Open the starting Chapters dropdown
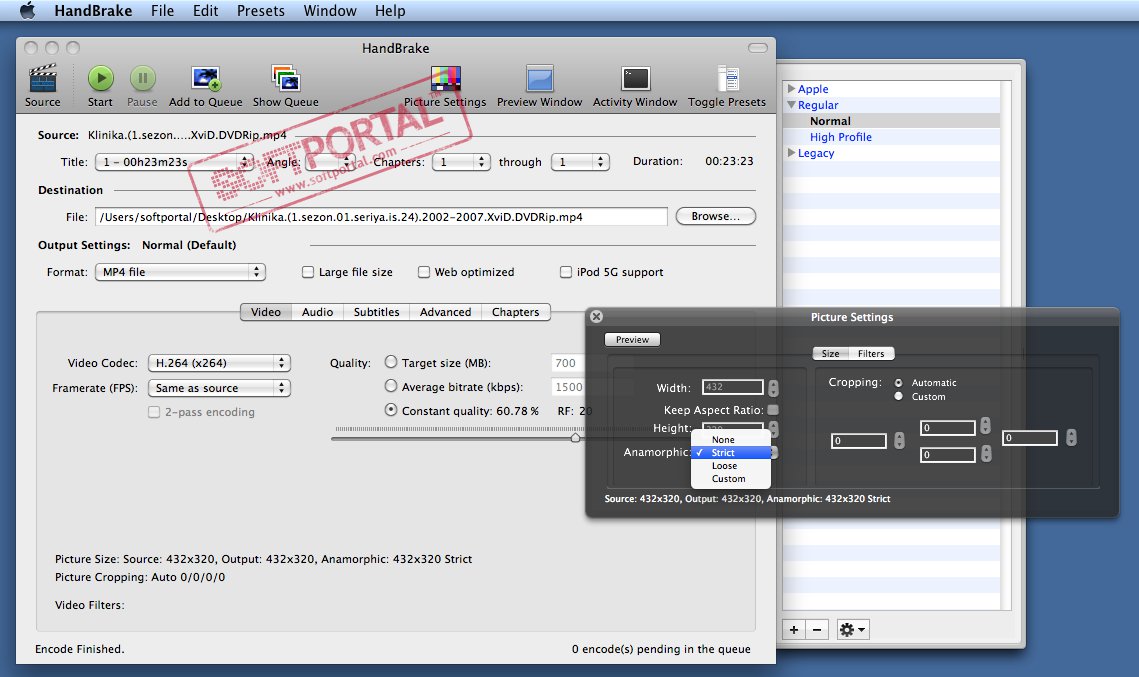 pos(461,162)
